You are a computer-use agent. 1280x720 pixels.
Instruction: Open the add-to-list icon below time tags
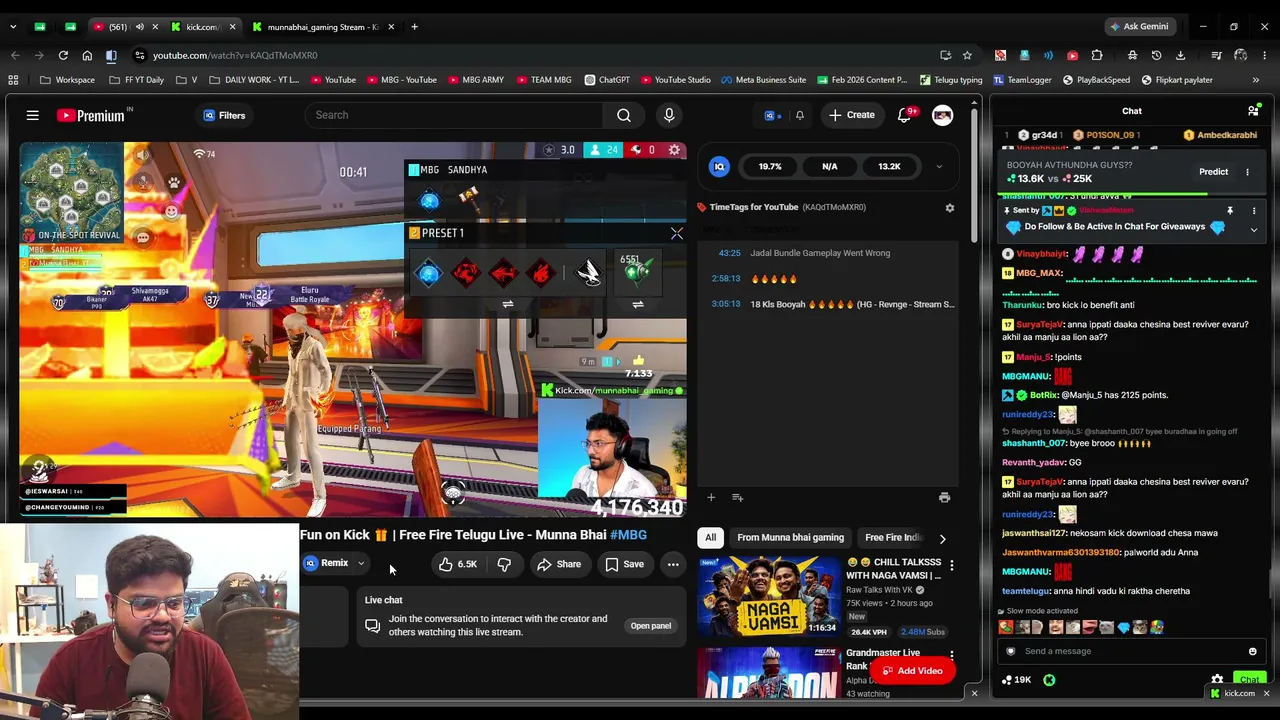pyautogui.click(x=737, y=497)
